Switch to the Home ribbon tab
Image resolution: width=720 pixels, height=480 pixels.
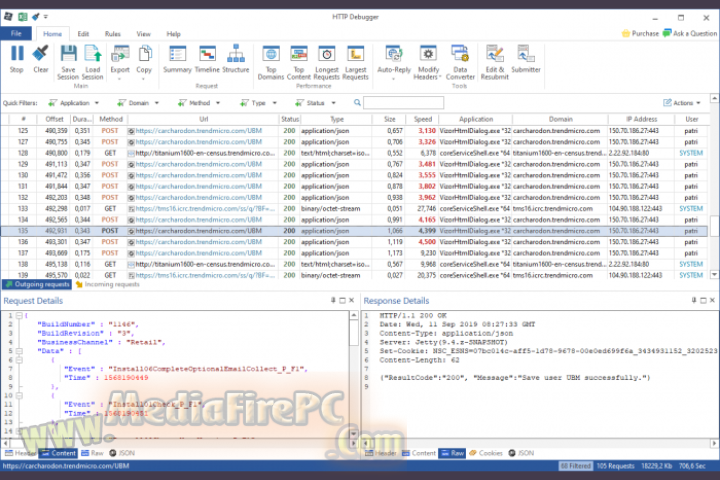coord(52,34)
